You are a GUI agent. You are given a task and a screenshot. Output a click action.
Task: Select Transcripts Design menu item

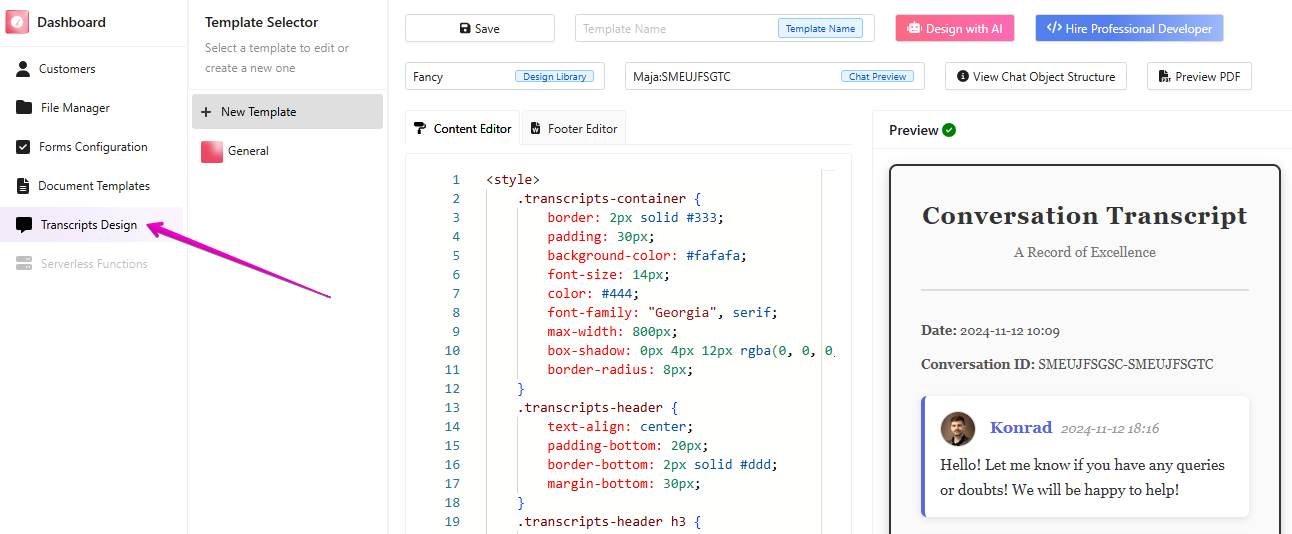[x=89, y=225]
